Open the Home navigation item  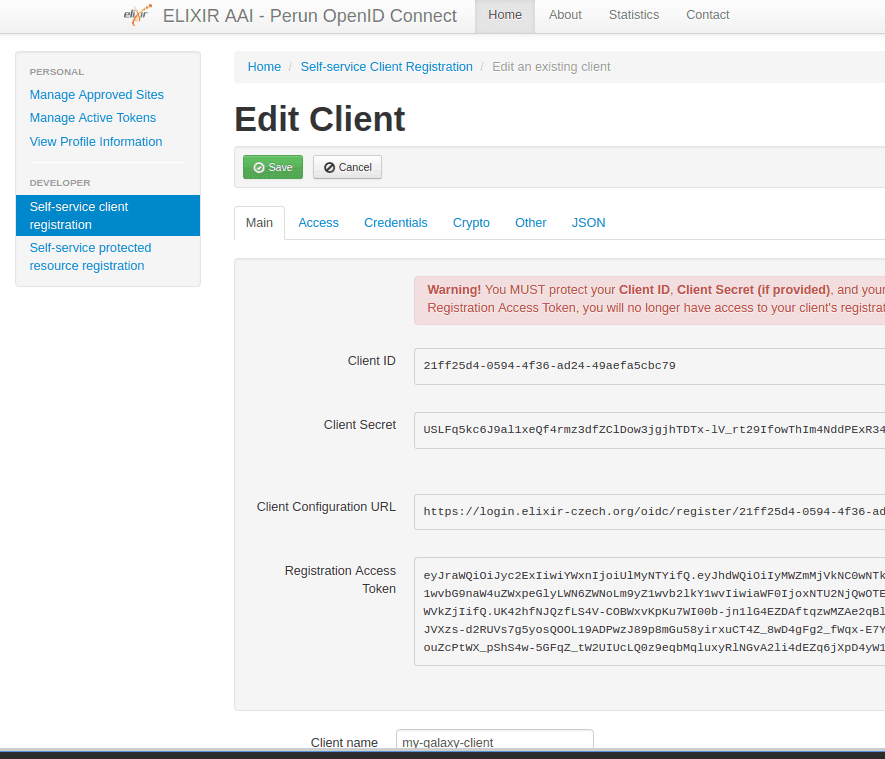pyautogui.click(x=505, y=15)
